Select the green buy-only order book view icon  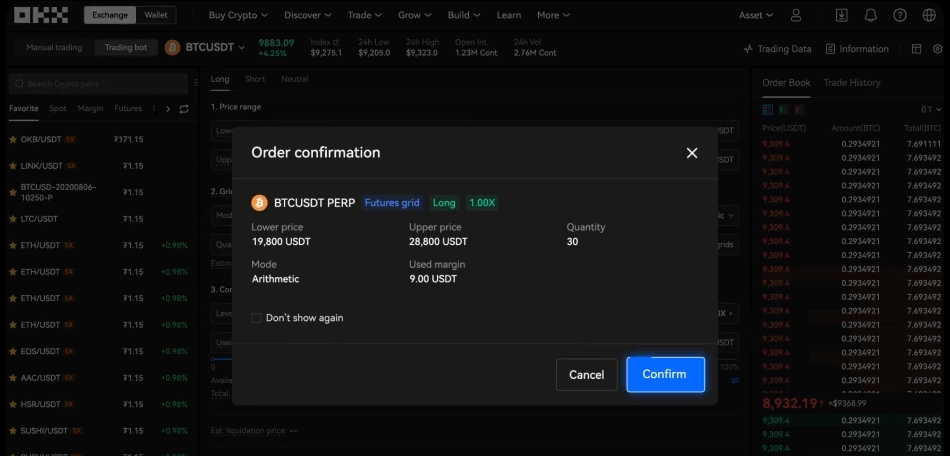(x=783, y=110)
